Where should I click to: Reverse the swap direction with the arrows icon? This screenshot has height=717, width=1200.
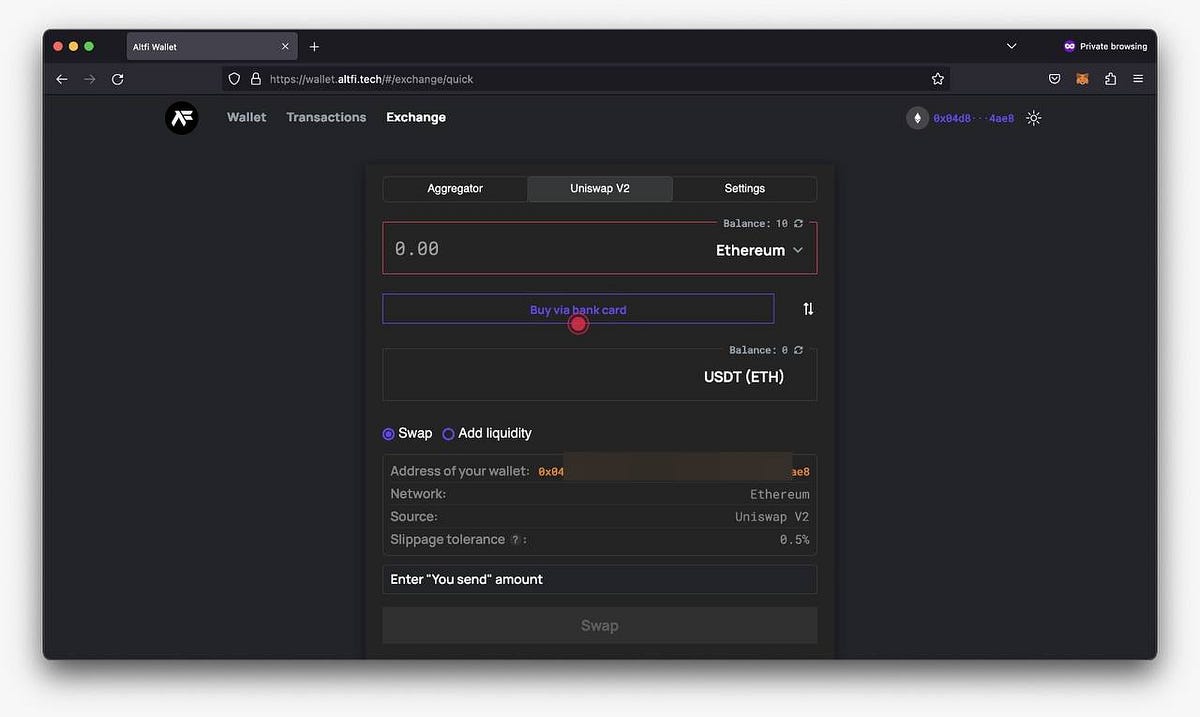pyautogui.click(x=808, y=309)
